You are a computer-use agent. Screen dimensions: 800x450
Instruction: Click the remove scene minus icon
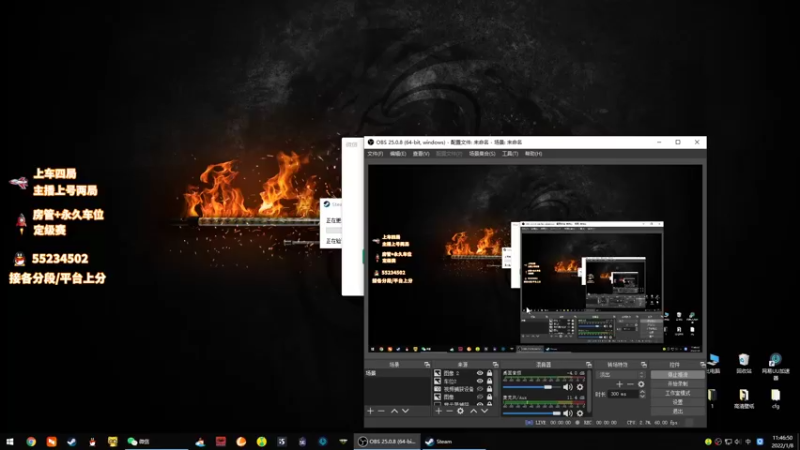pos(381,411)
